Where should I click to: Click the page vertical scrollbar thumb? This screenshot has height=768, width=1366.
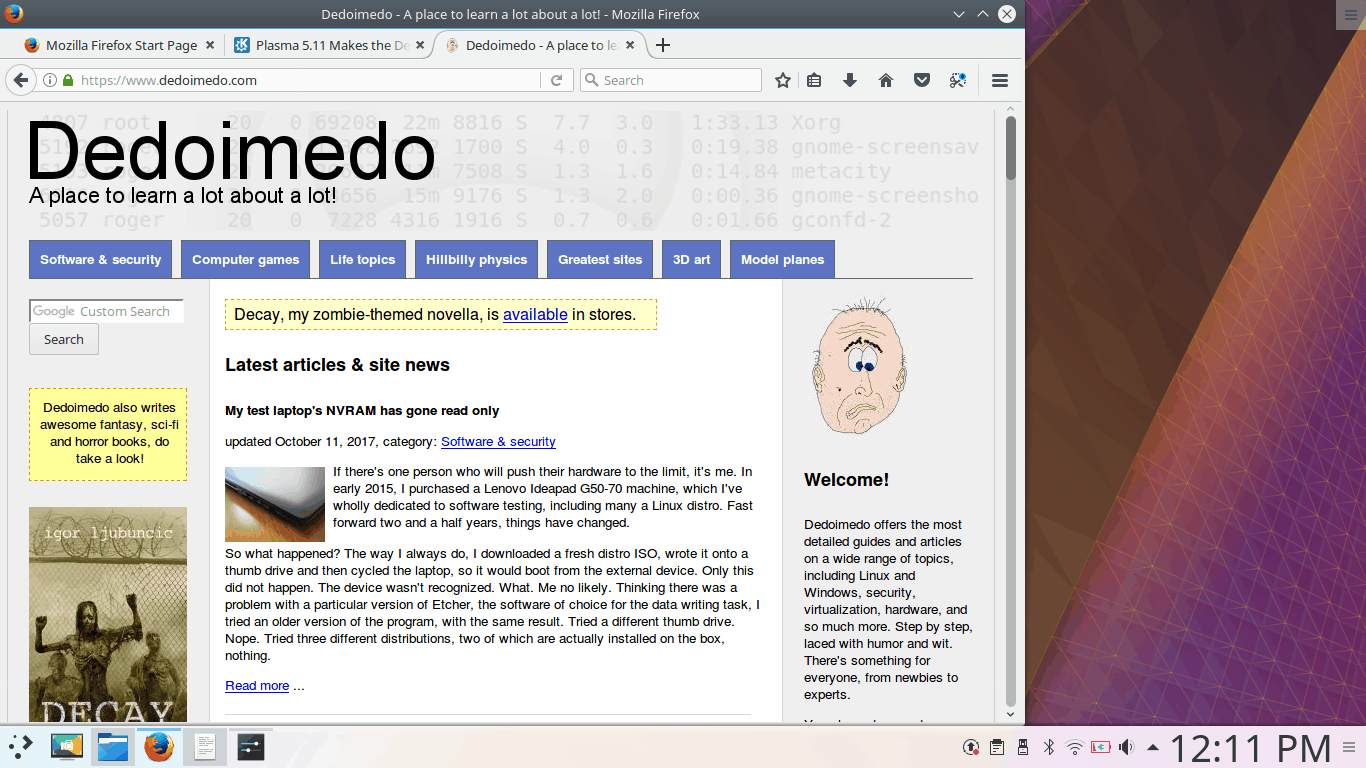[x=1010, y=148]
